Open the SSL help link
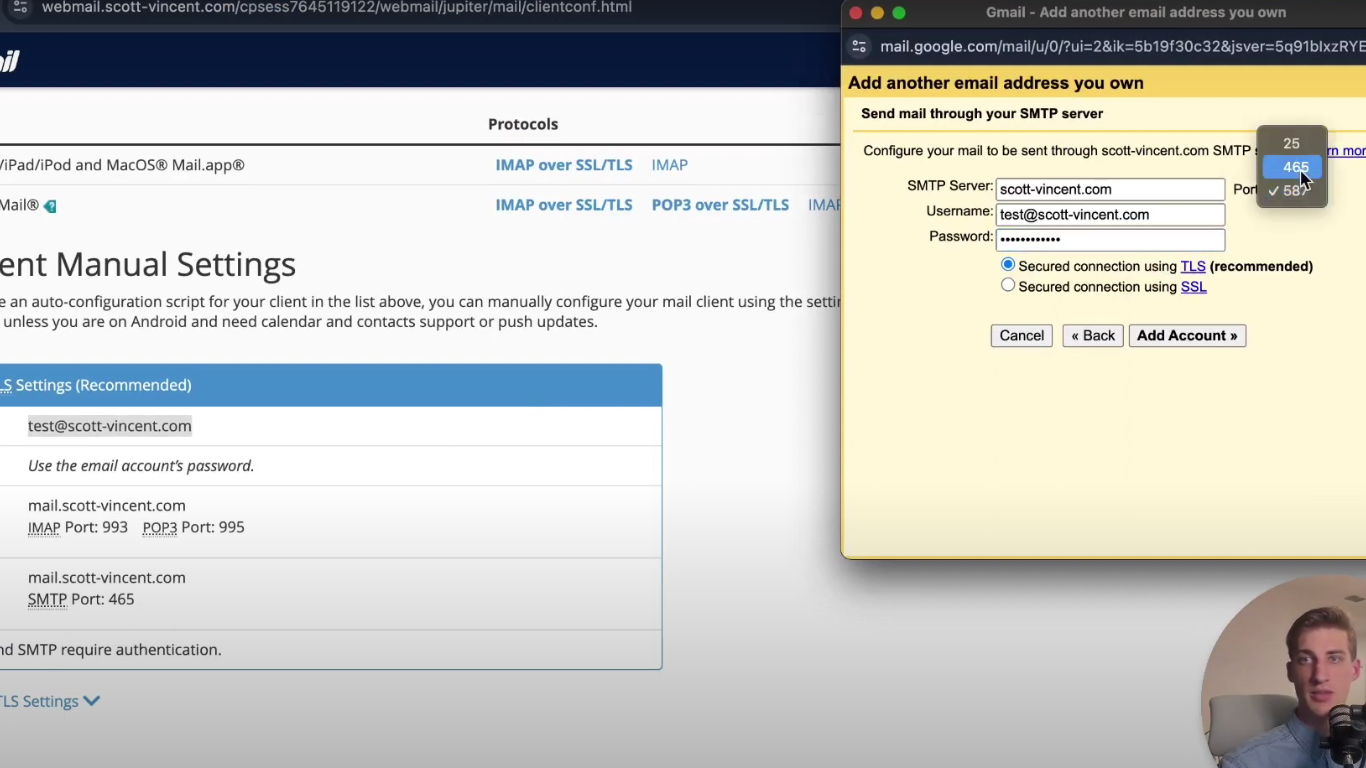The height and width of the screenshot is (768, 1366). [1193, 287]
